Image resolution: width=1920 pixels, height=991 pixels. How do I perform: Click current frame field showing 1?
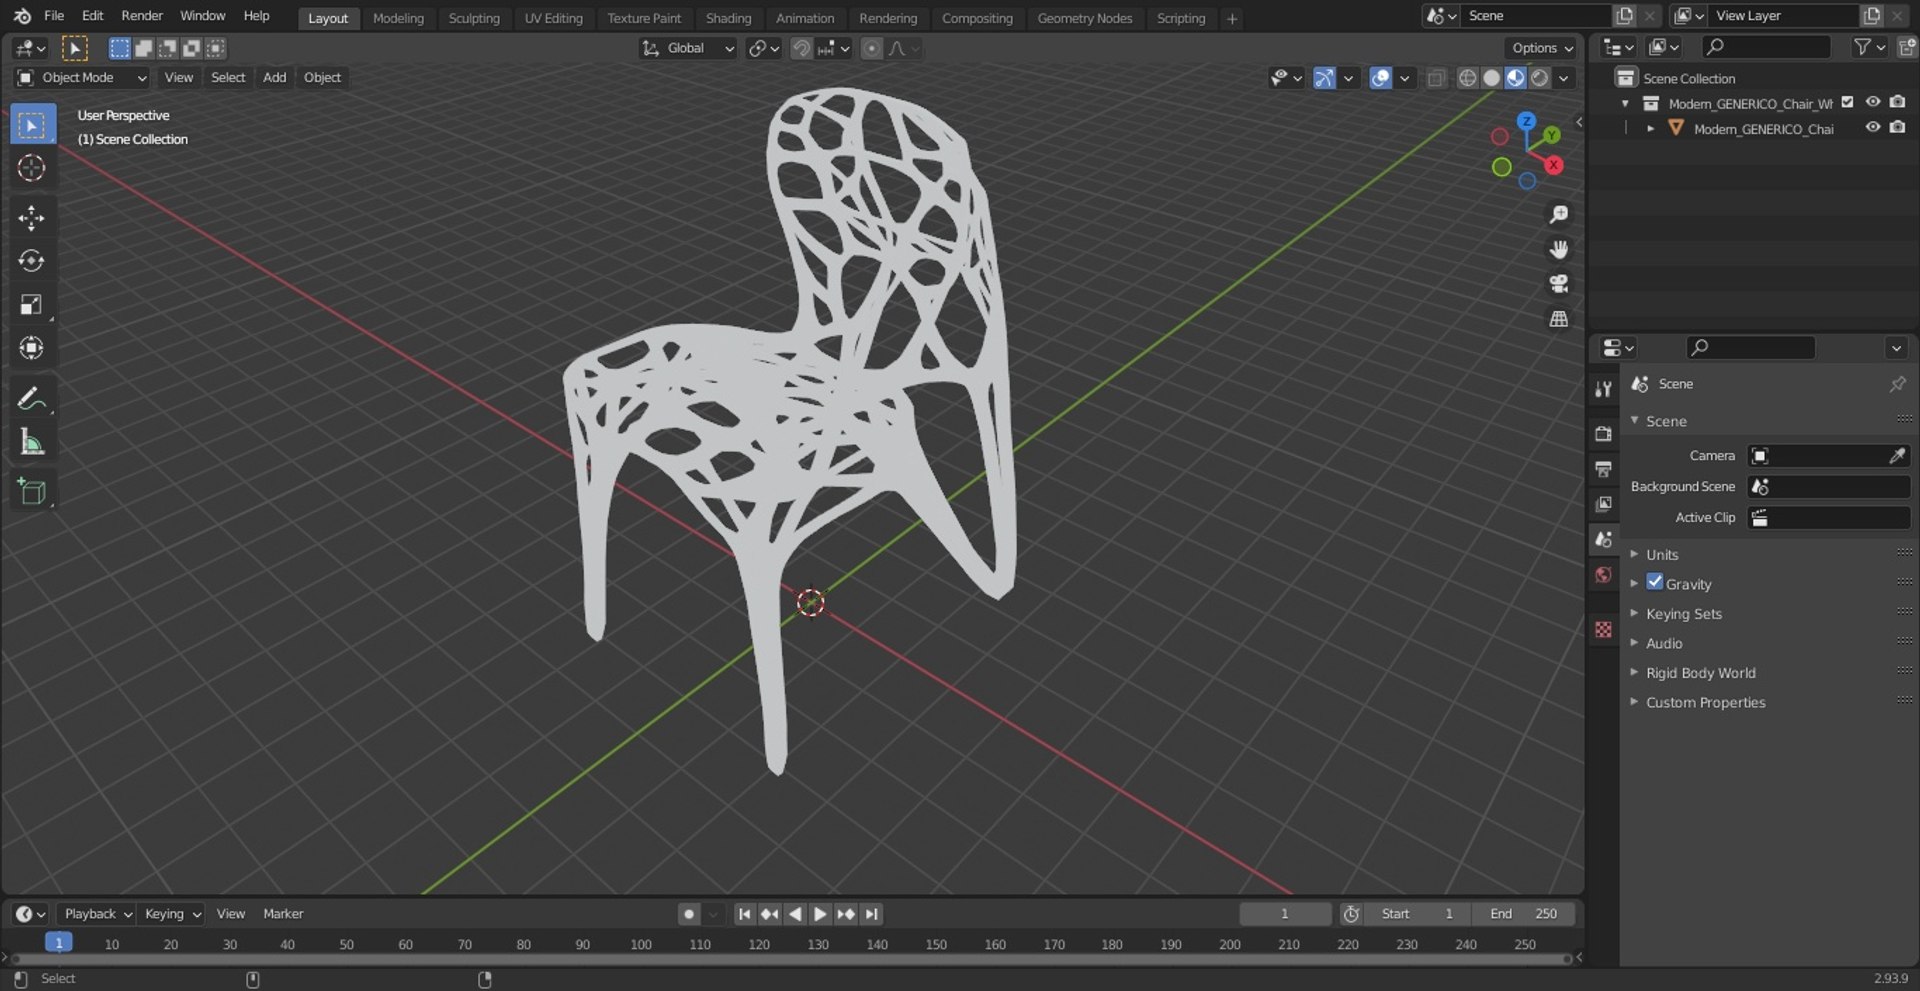pos(1285,914)
